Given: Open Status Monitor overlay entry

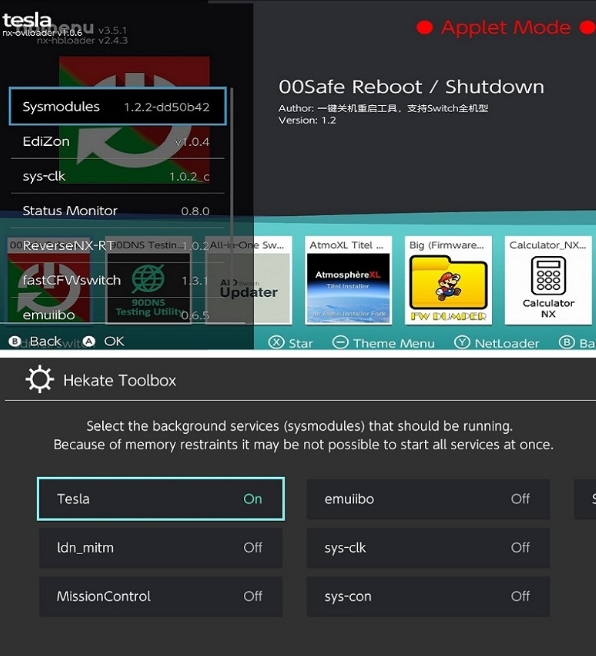Looking at the screenshot, I should click(118, 210).
